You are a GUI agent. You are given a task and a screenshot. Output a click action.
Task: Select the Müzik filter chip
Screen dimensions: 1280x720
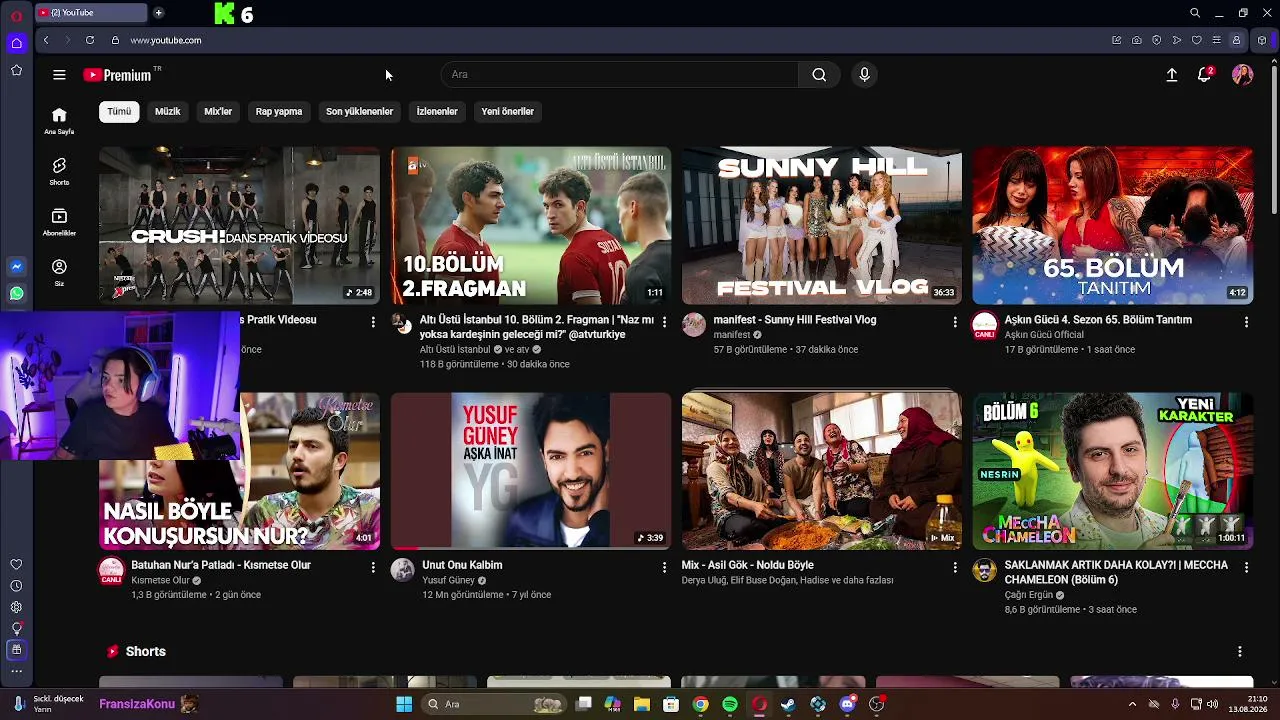[x=168, y=112]
